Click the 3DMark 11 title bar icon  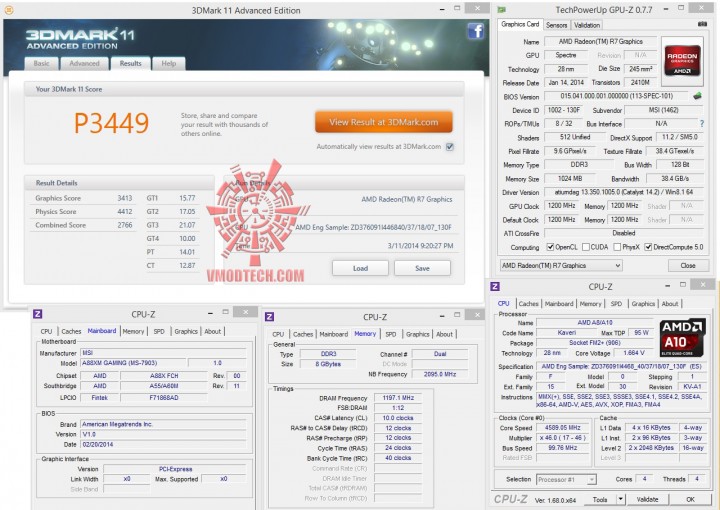click(9, 10)
